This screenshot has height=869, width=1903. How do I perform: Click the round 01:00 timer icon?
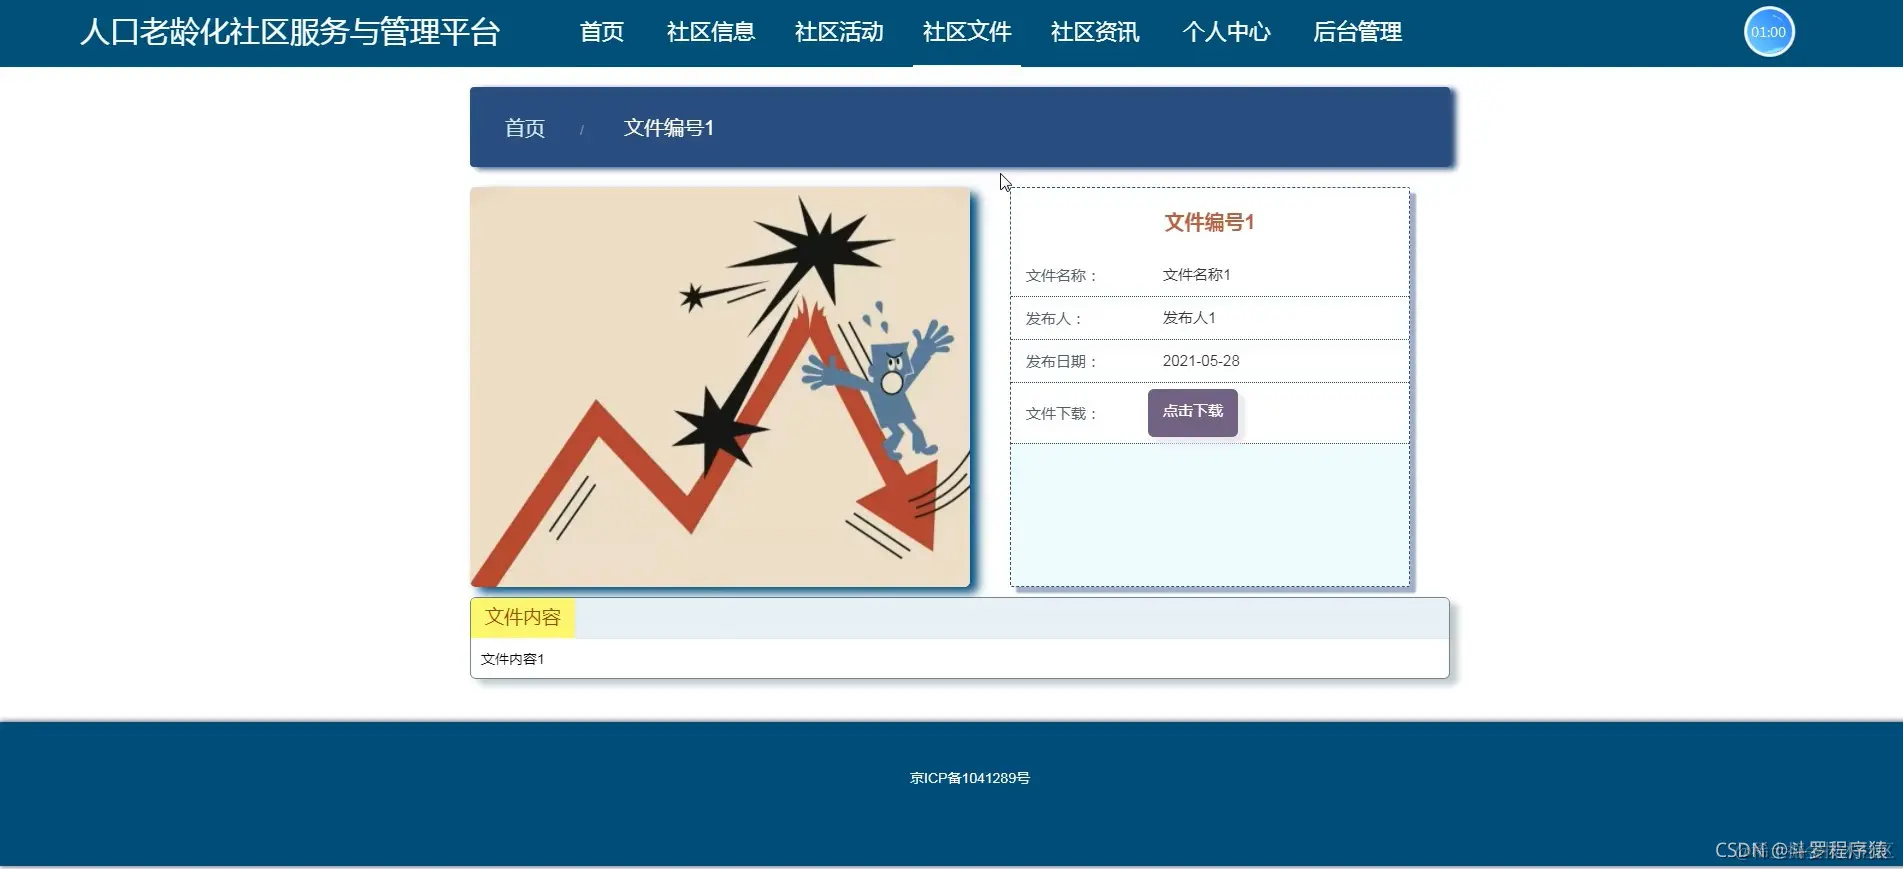click(x=1769, y=32)
